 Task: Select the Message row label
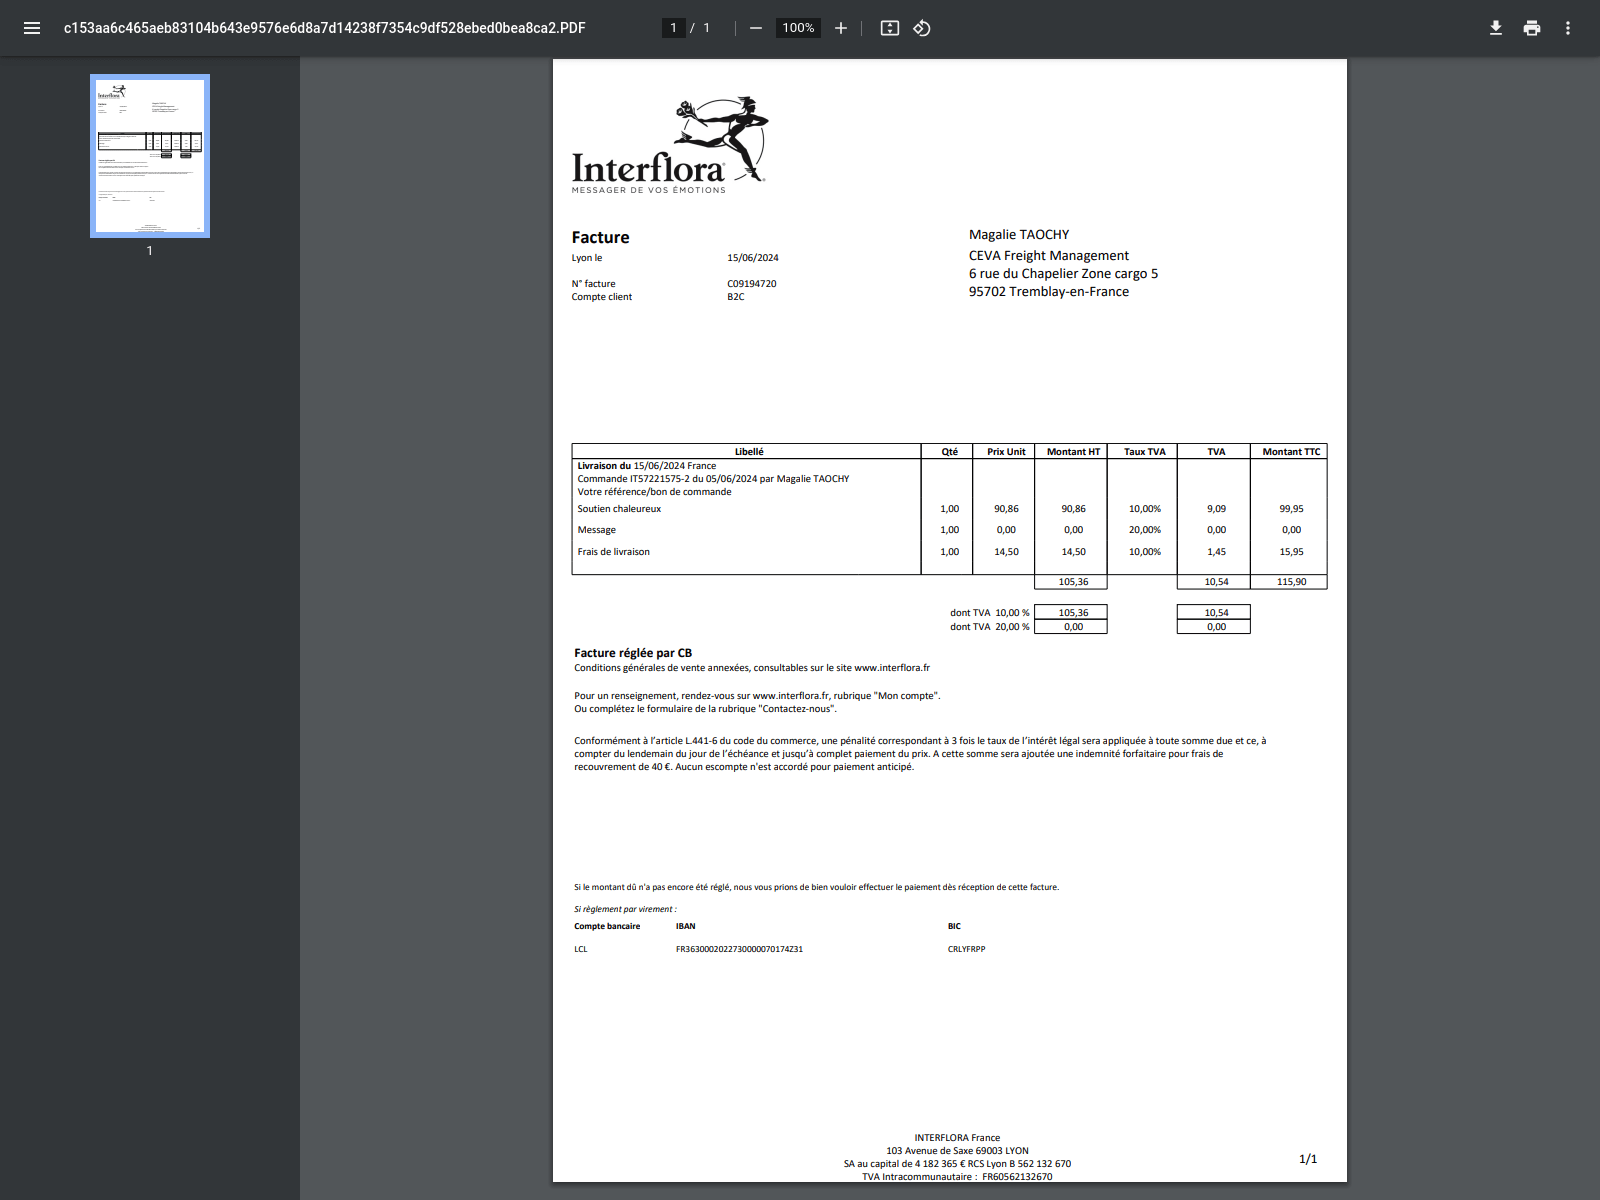(x=596, y=530)
